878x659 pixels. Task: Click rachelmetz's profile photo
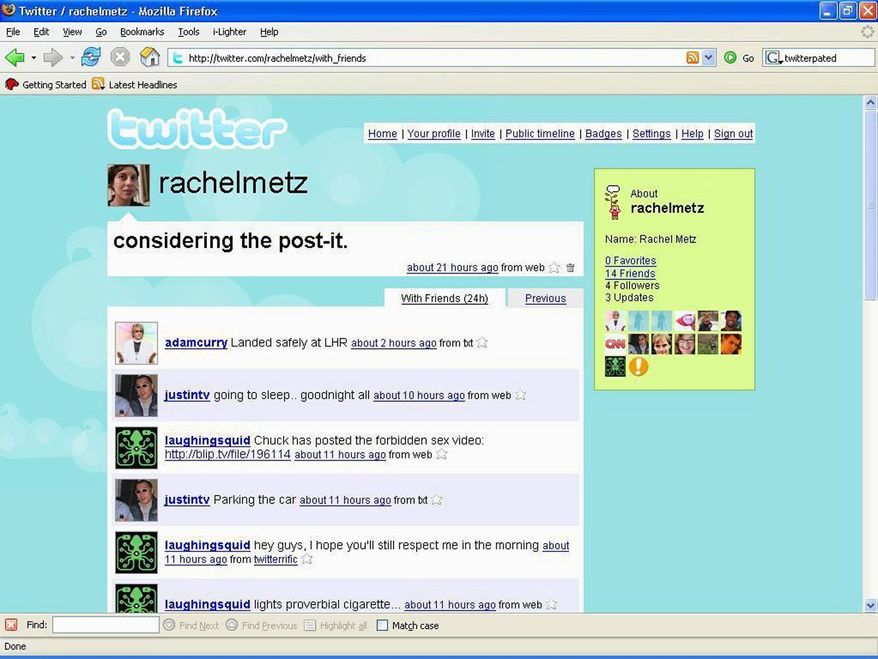click(x=129, y=185)
